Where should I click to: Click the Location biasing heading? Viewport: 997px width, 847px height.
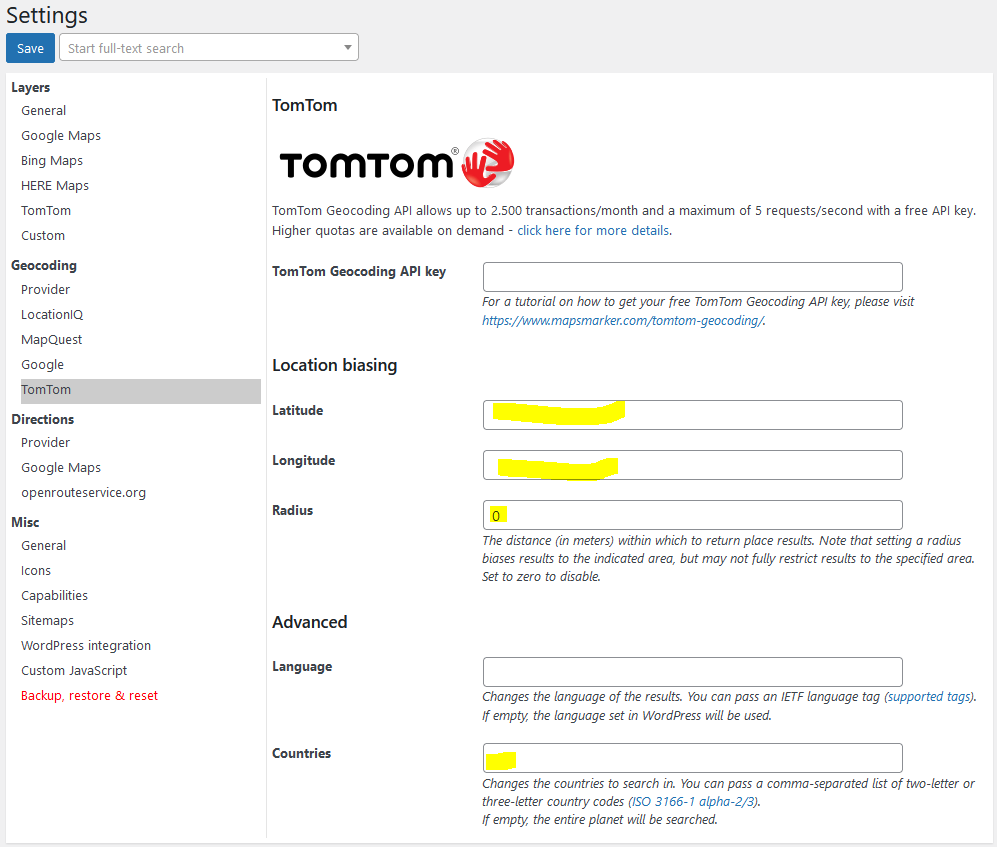pos(334,366)
